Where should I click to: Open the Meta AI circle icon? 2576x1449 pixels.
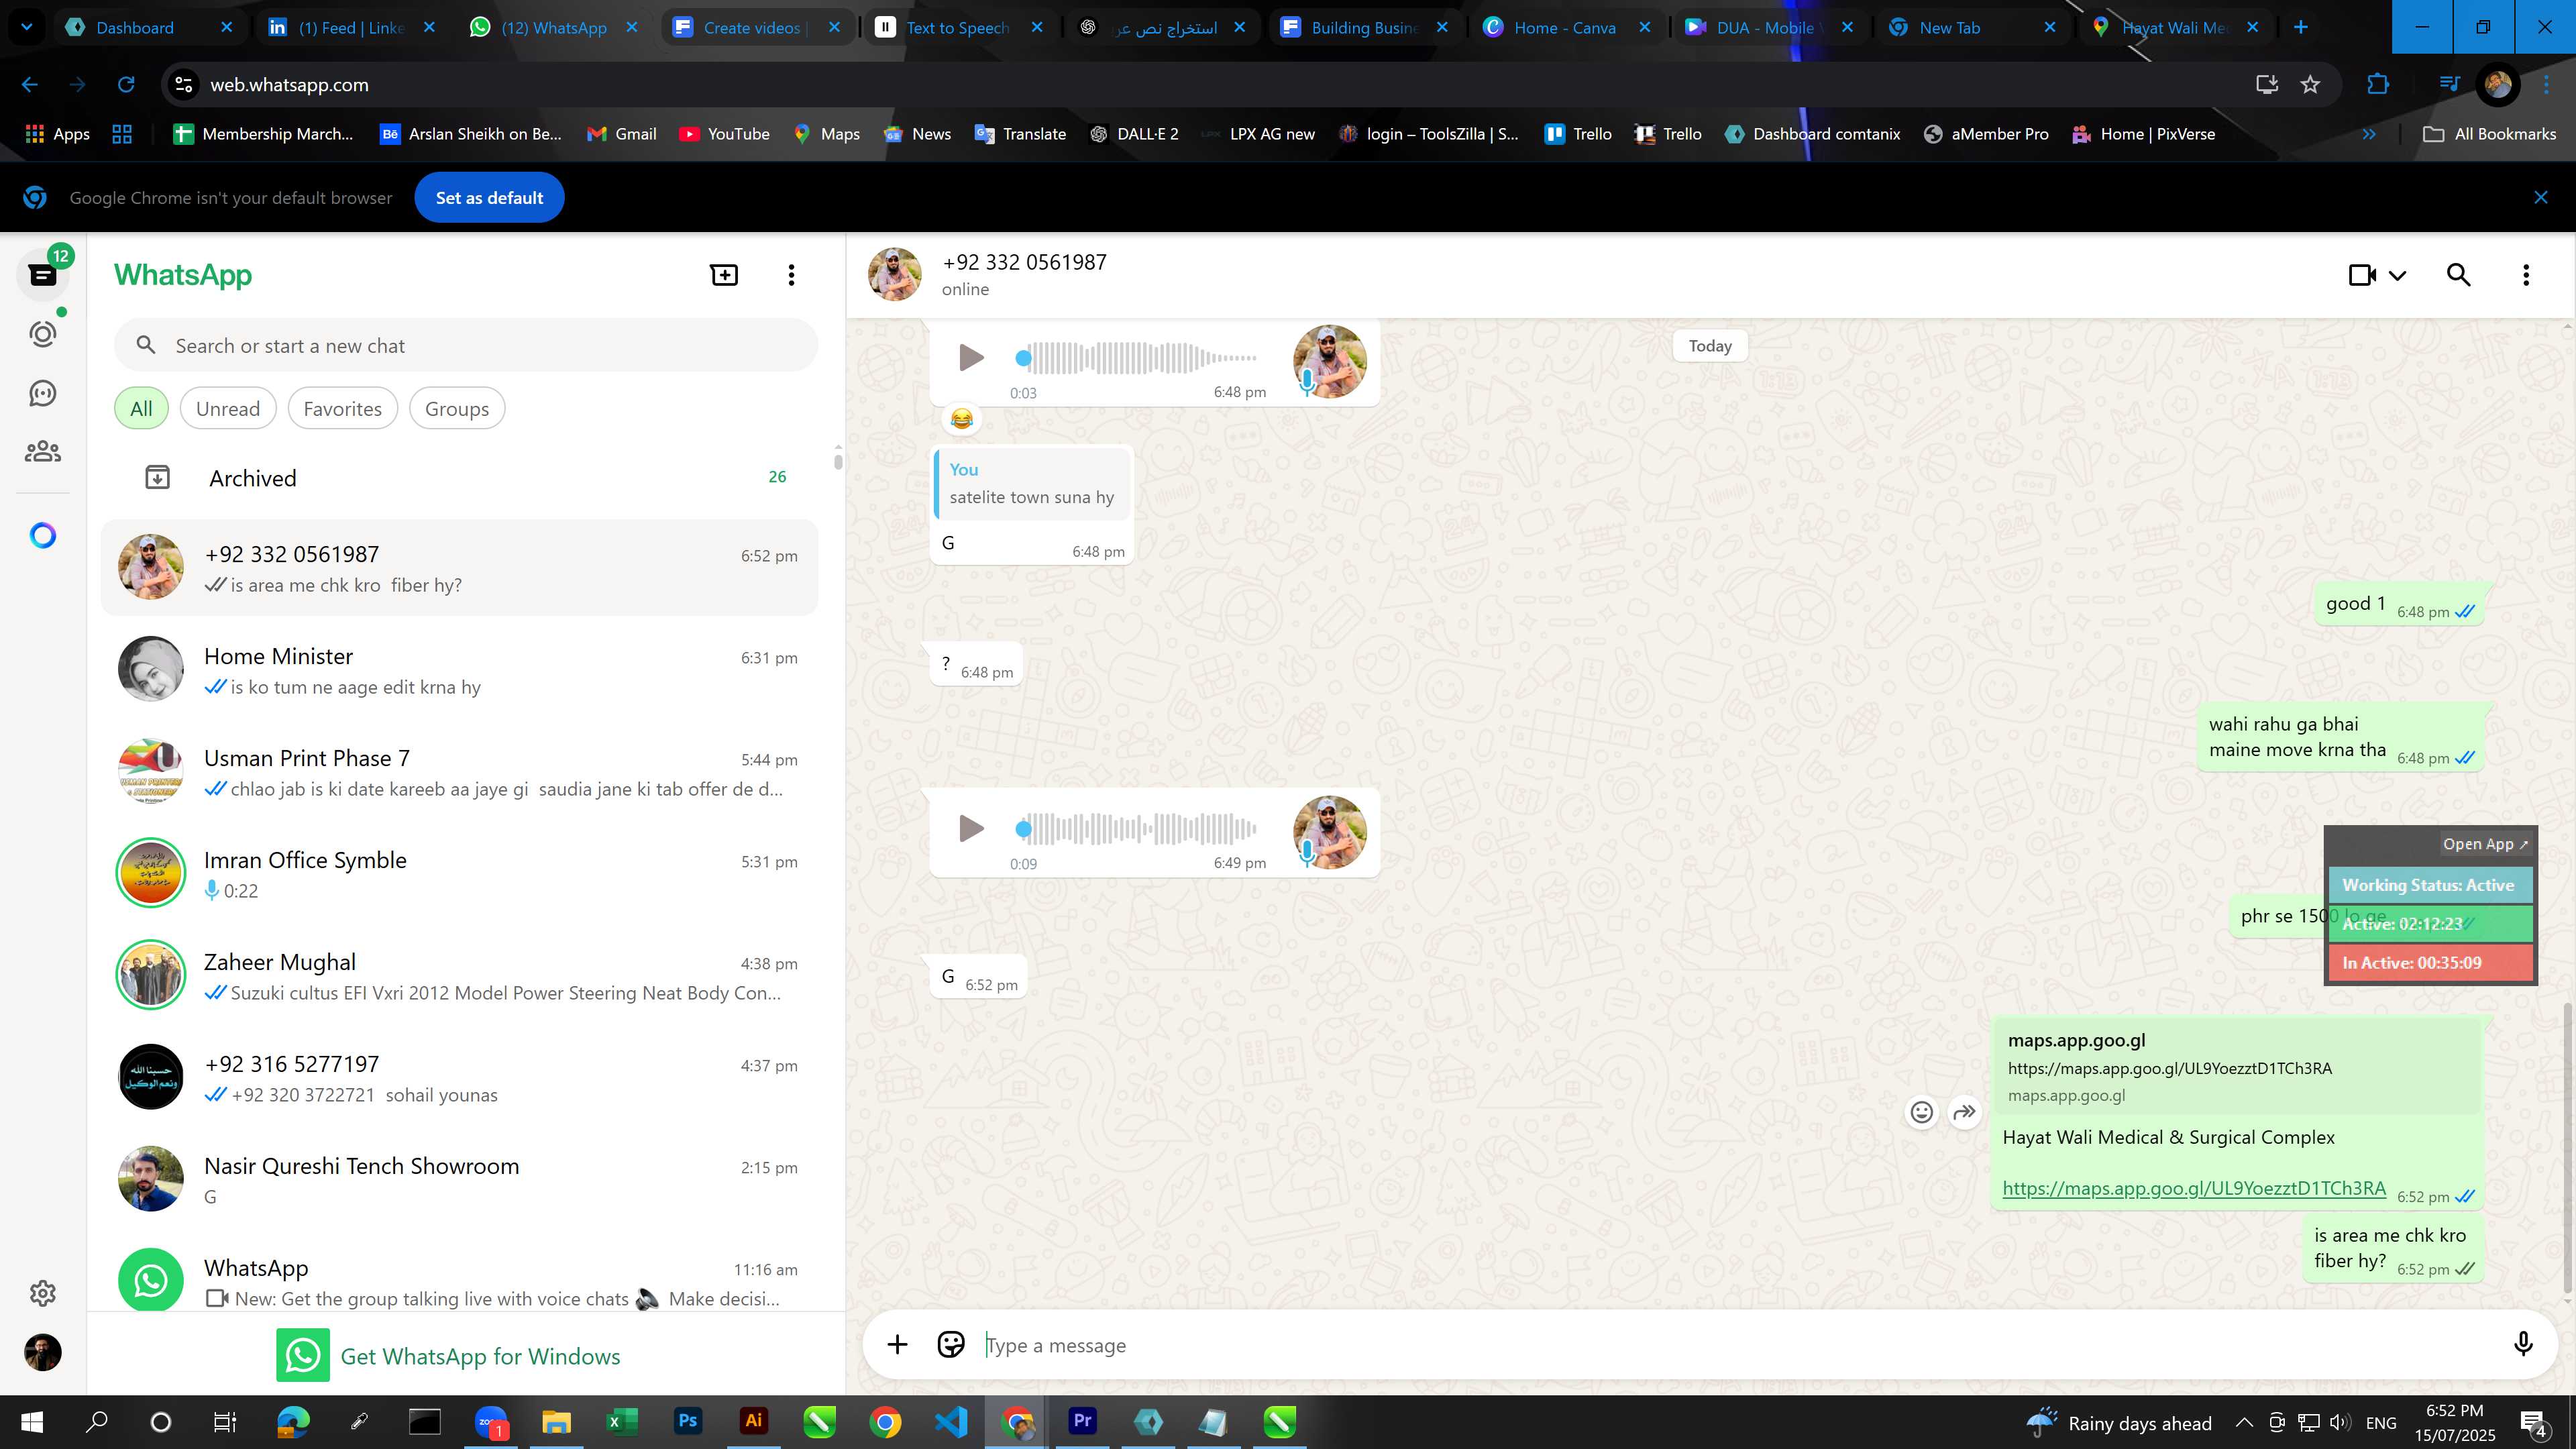click(x=43, y=536)
